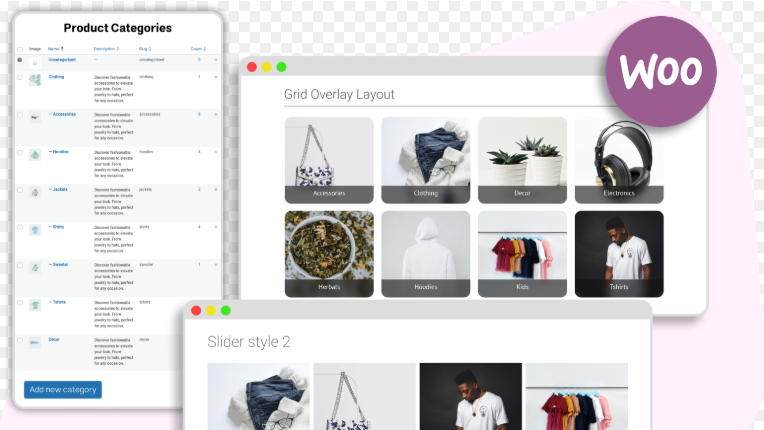Click the handbag slide in Slider style 2

tap(364, 396)
